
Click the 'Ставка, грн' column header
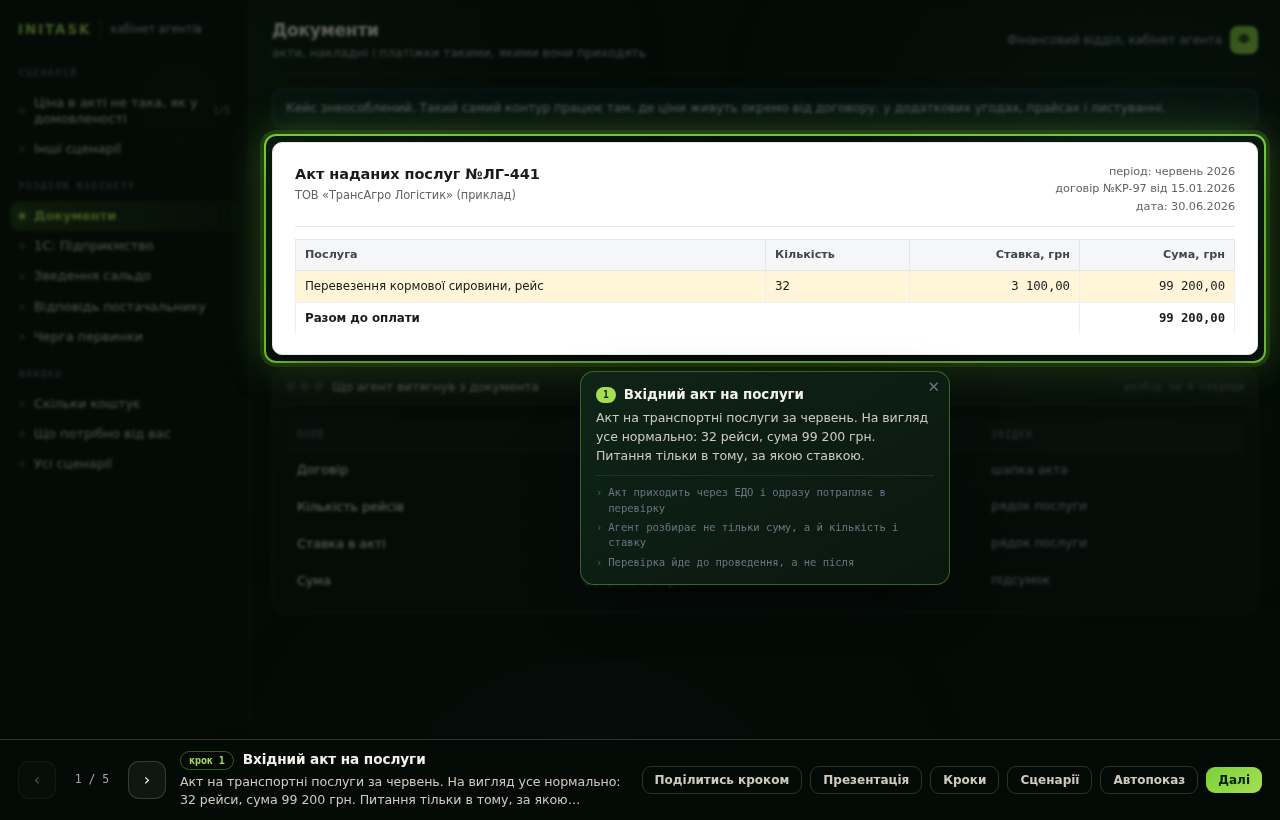pyautogui.click(x=994, y=255)
